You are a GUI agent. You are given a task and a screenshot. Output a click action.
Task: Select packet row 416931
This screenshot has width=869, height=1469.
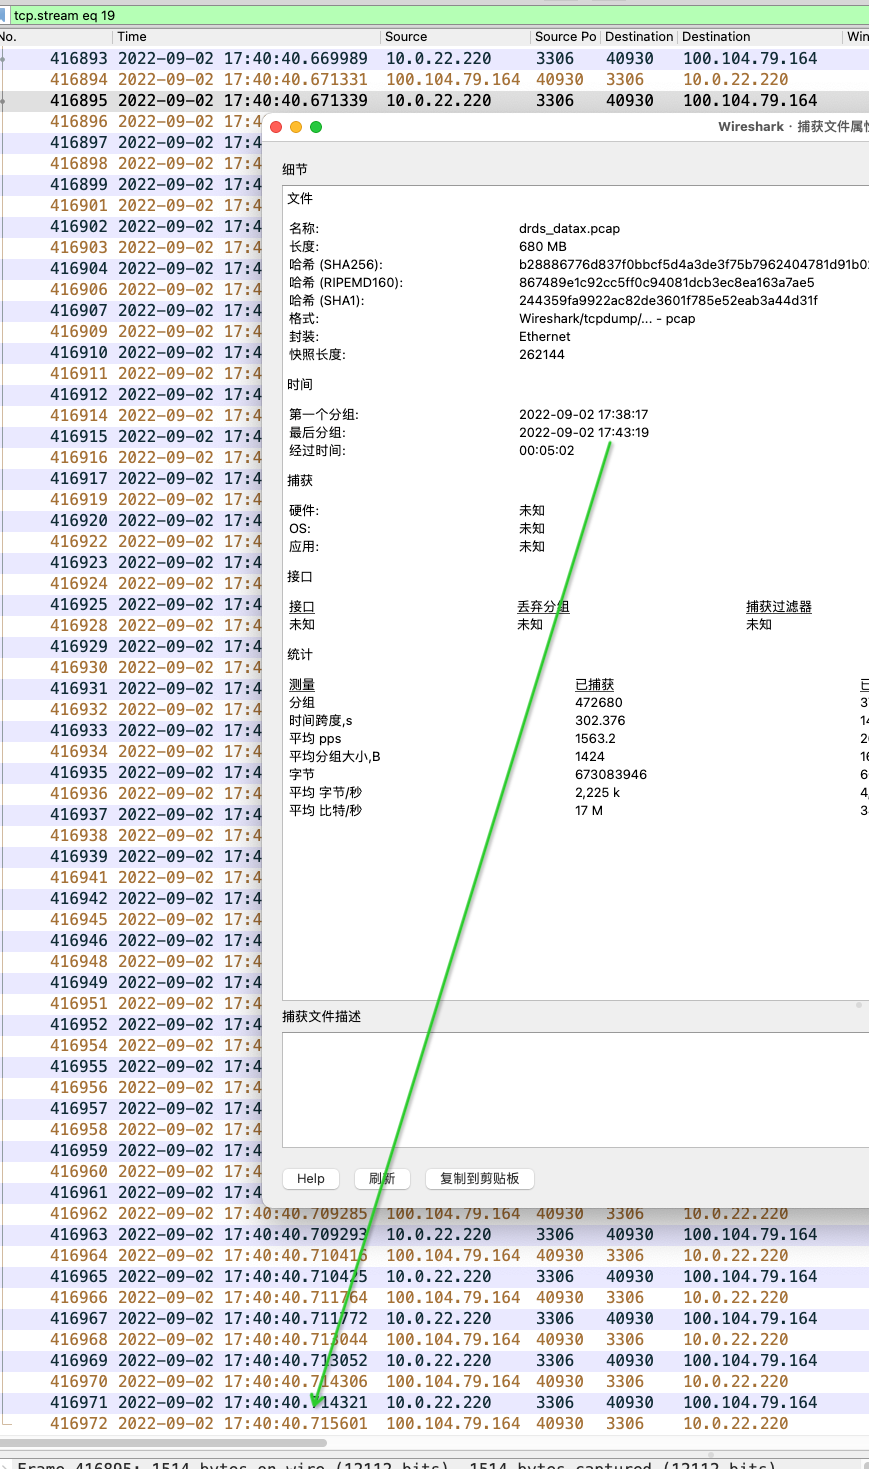point(130,689)
